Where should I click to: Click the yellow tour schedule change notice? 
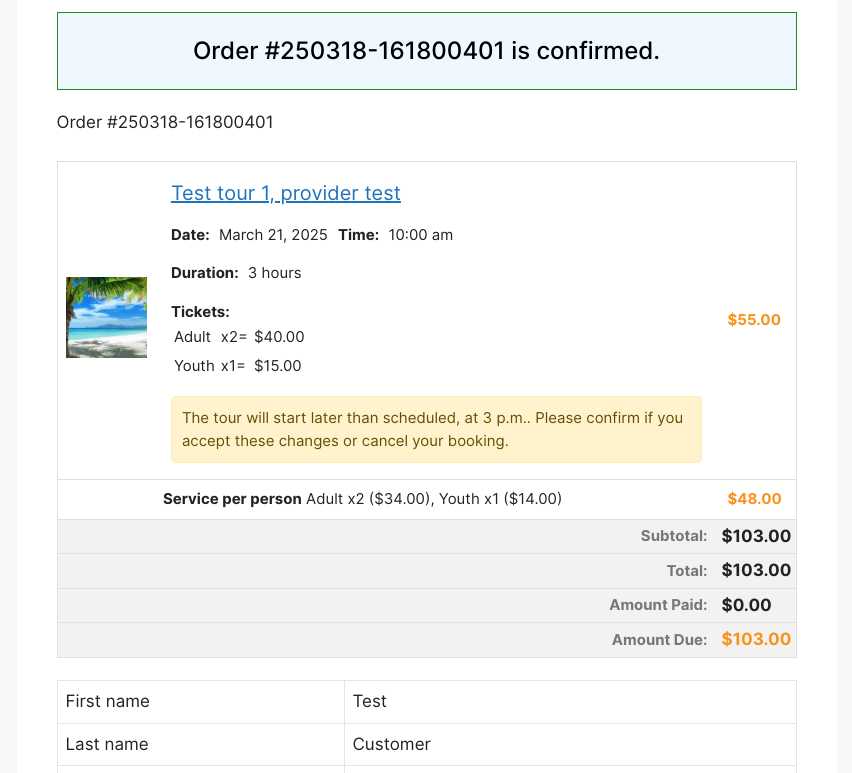pos(436,429)
